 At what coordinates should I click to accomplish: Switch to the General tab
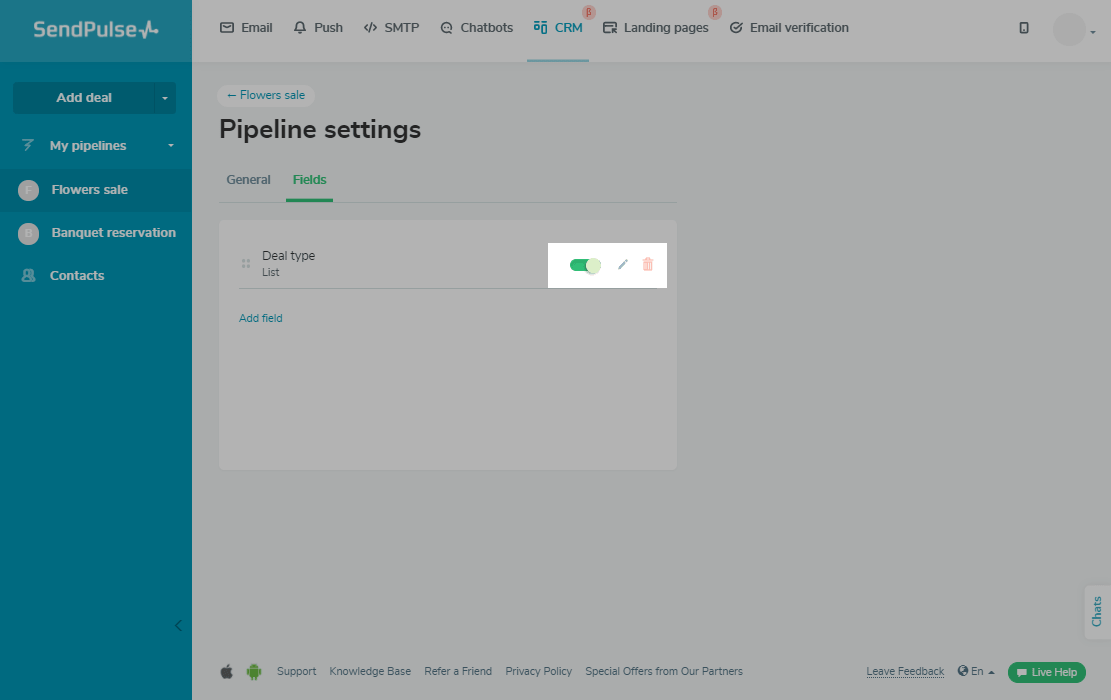[x=248, y=180]
